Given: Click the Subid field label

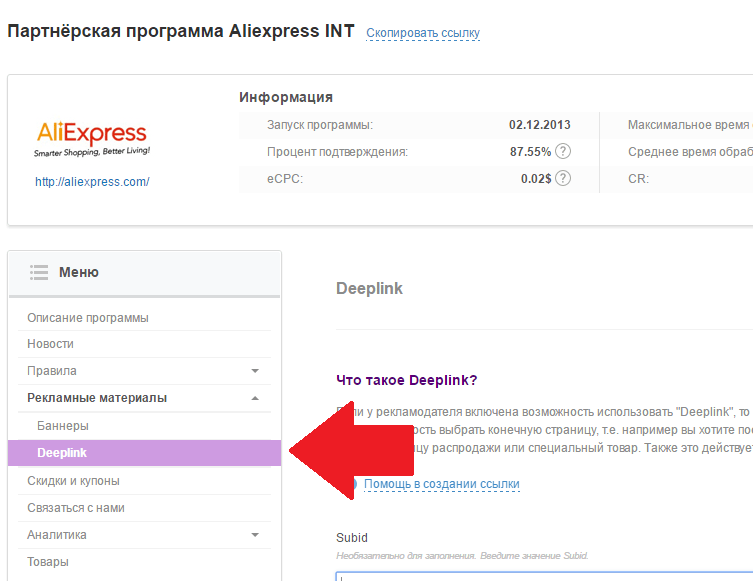Looking at the screenshot, I should pyautogui.click(x=352, y=537).
